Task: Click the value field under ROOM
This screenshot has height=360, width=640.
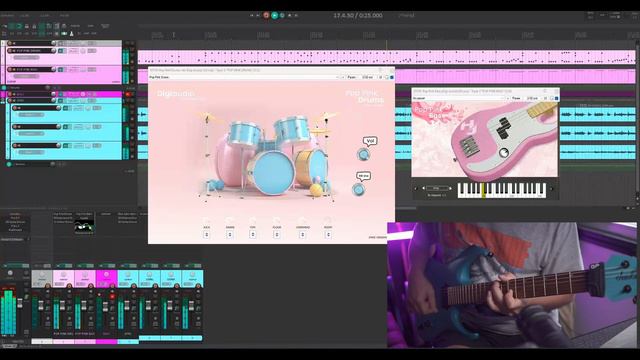Action: (328, 235)
